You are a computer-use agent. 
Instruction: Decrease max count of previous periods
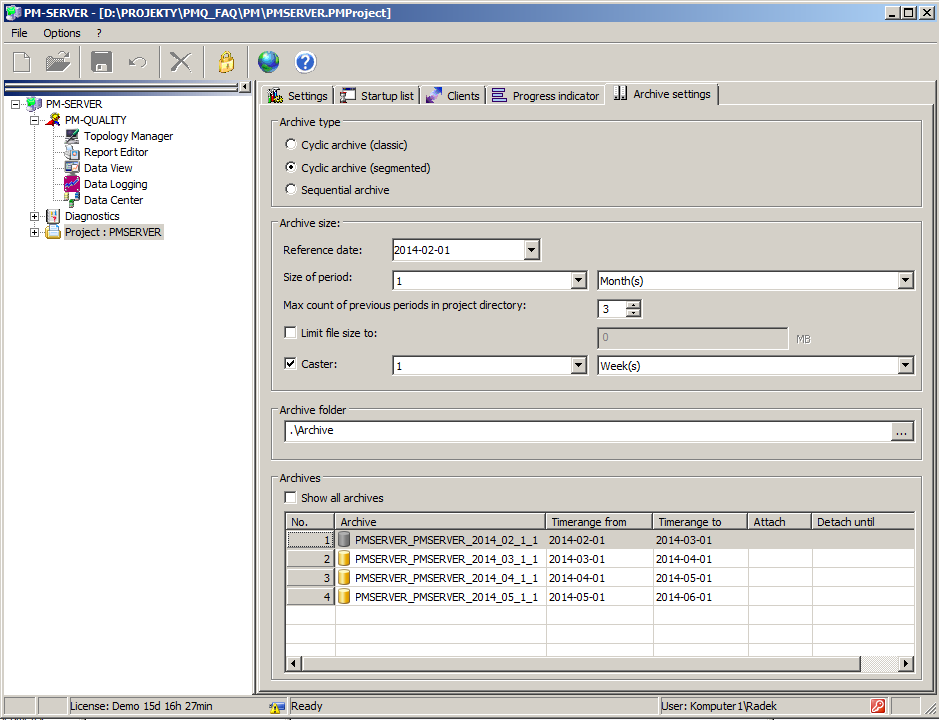[634, 313]
